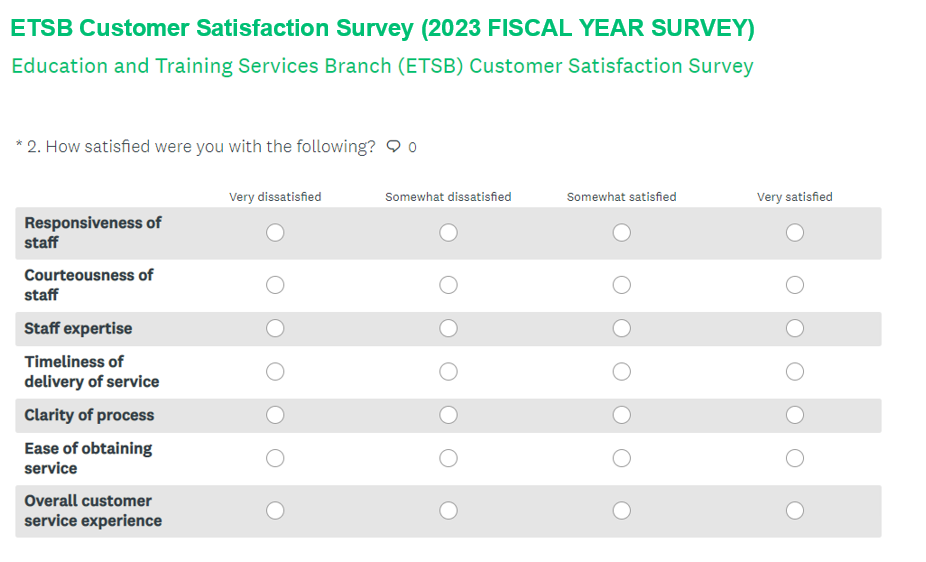
Task: Select Somewhat satisfied for Timeliness of delivery
Action: click(621, 372)
